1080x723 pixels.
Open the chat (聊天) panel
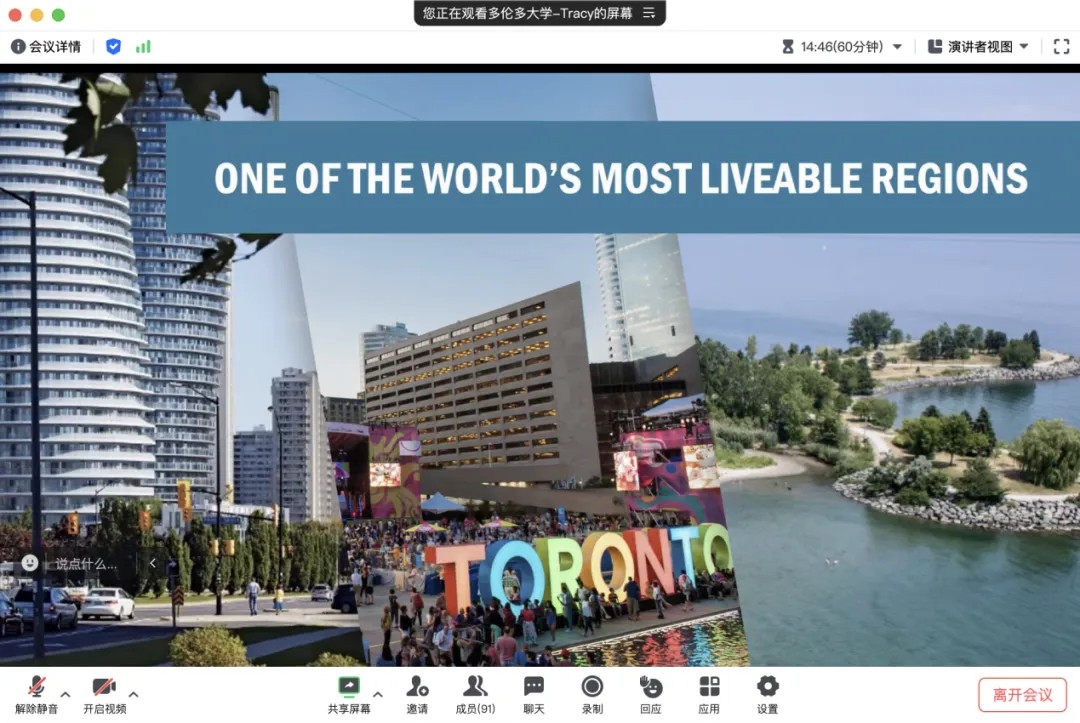point(534,695)
